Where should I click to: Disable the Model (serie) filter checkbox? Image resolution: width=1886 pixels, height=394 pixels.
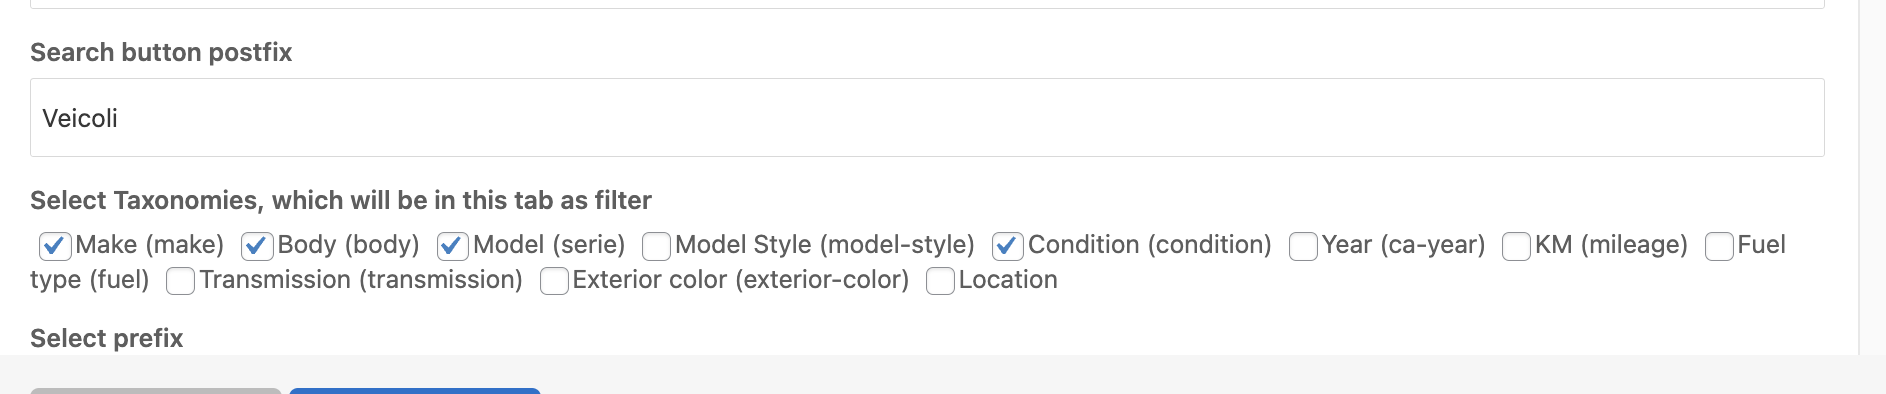point(453,245)
